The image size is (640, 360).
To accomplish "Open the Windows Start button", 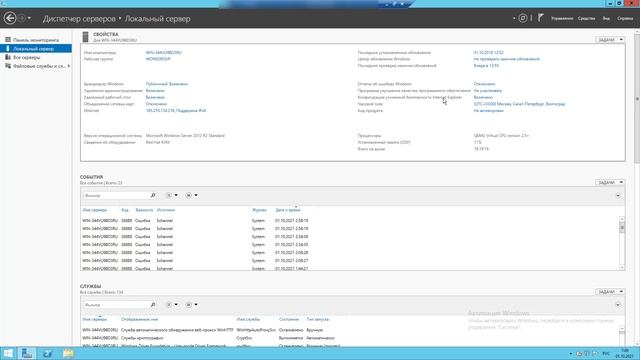I will 8,353.
